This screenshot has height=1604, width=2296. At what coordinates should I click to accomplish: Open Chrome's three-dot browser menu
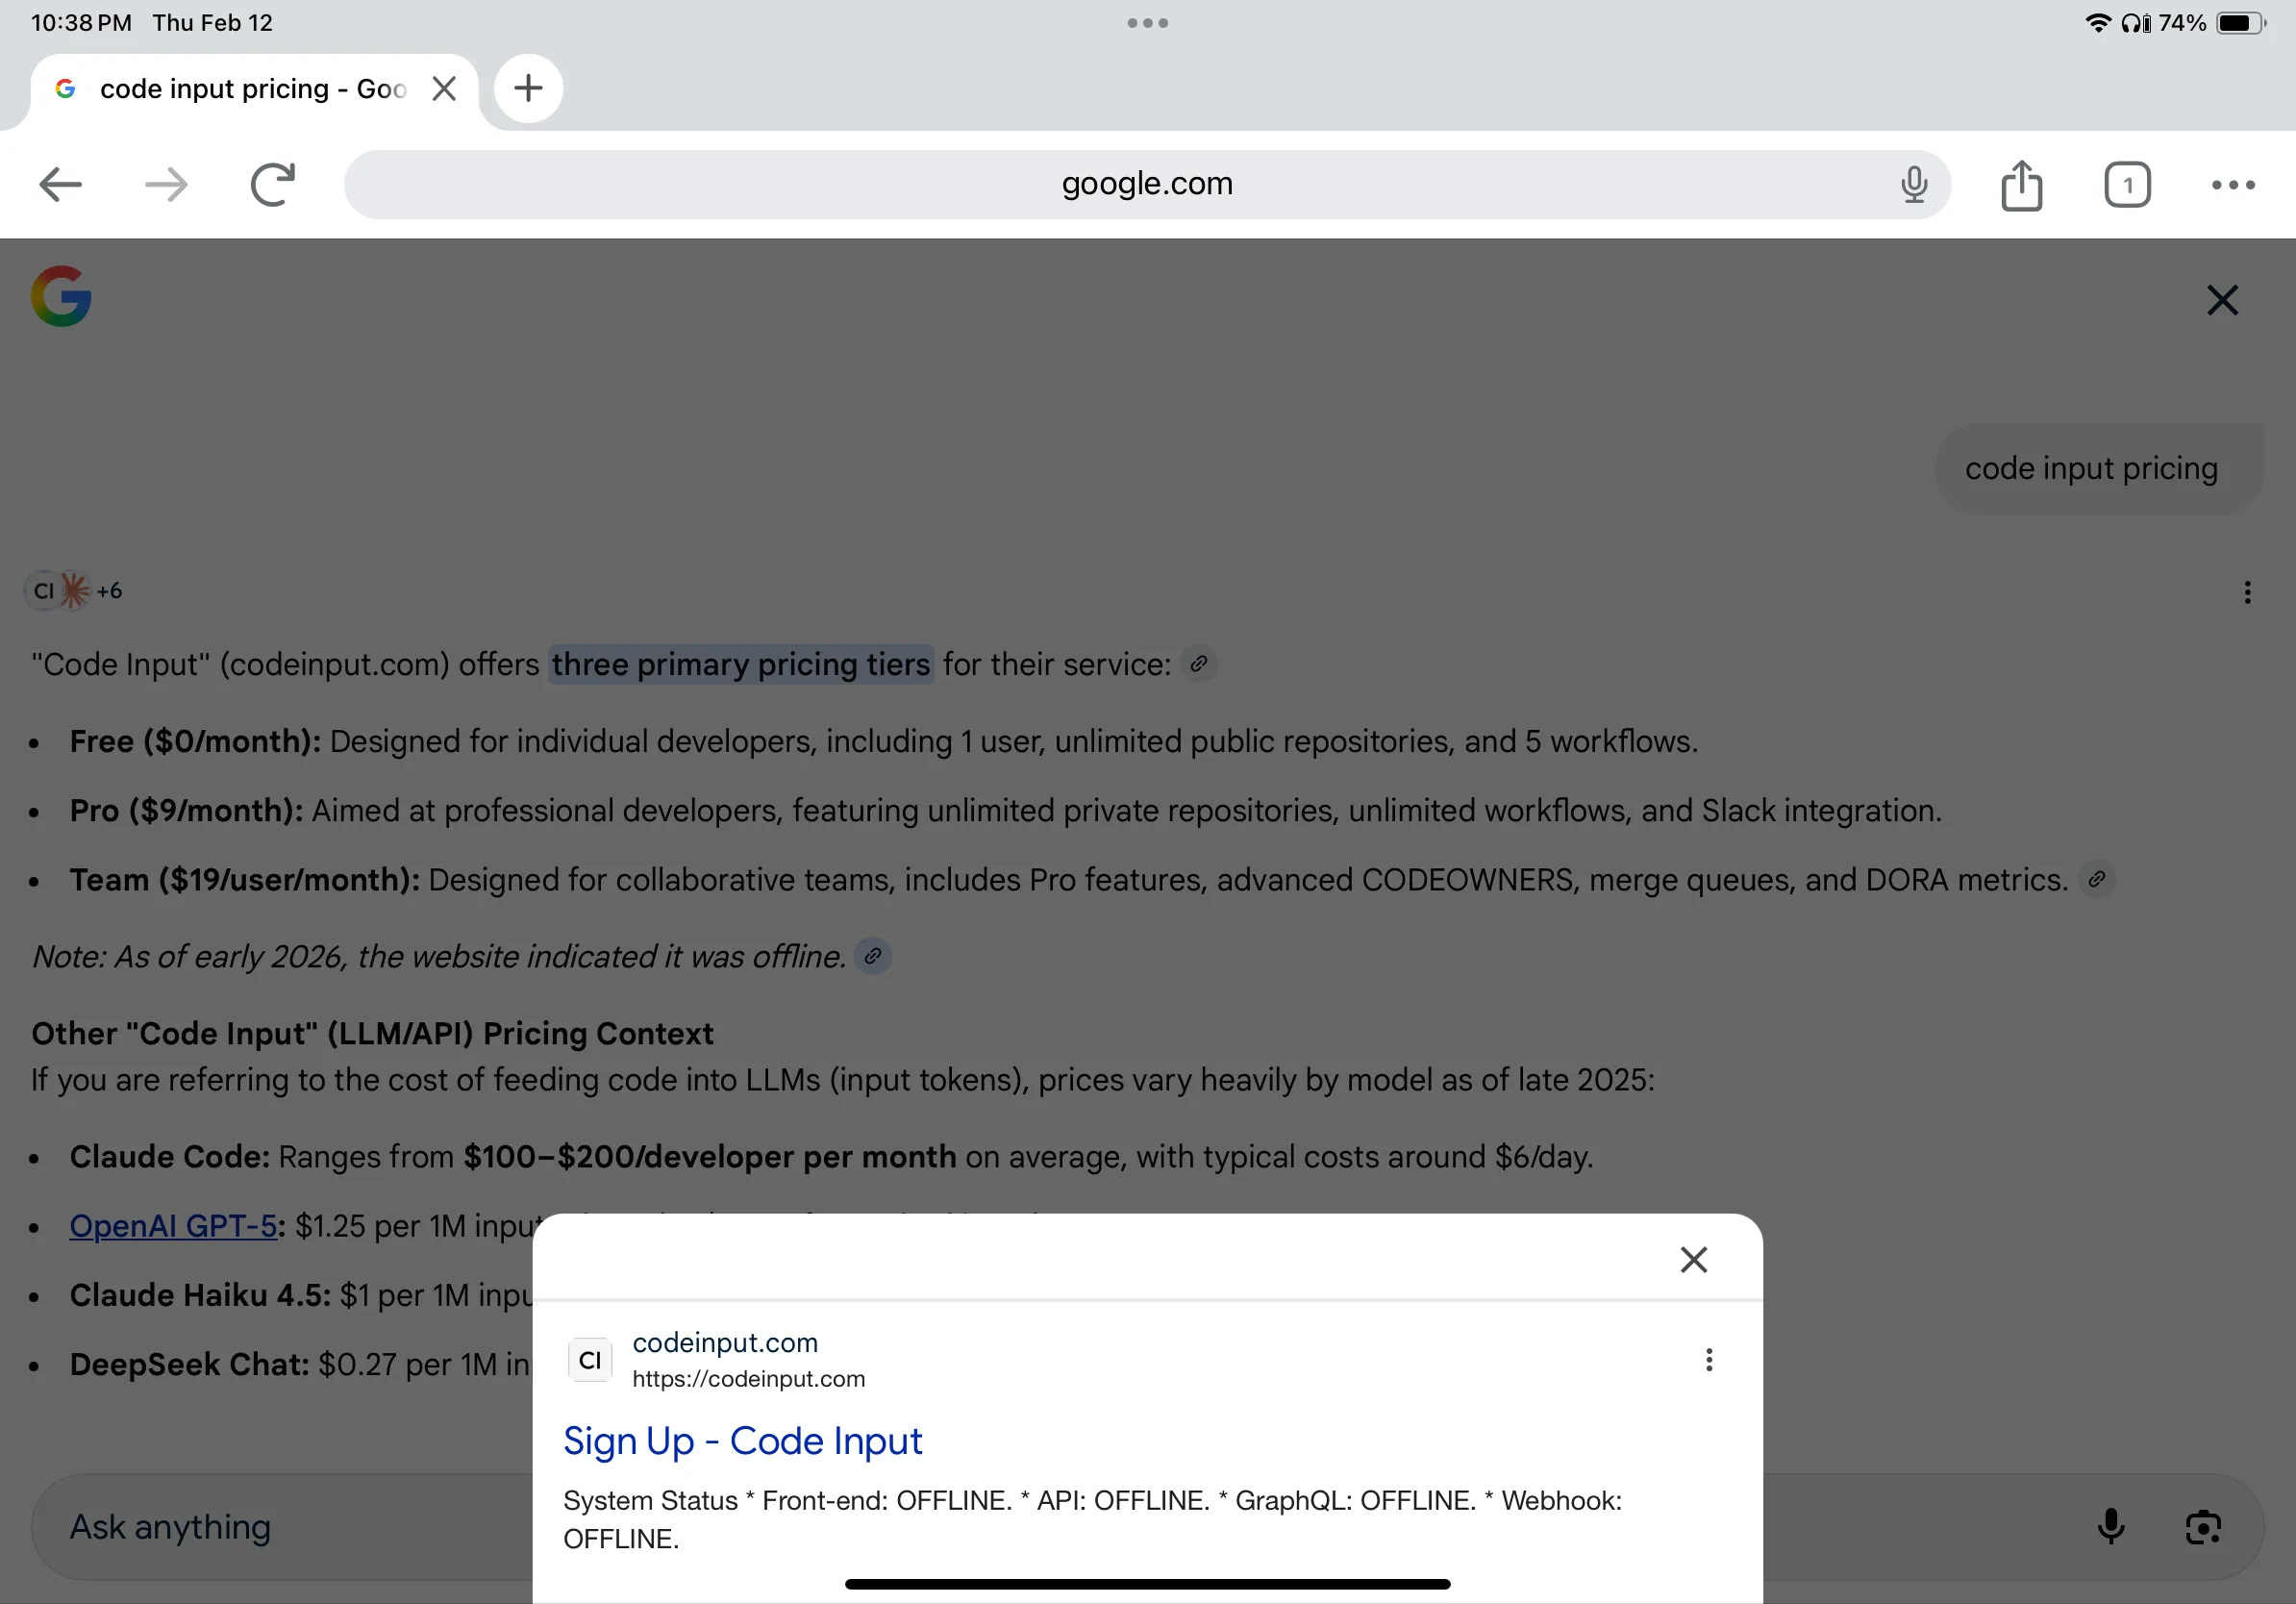tap(2233, 185)
